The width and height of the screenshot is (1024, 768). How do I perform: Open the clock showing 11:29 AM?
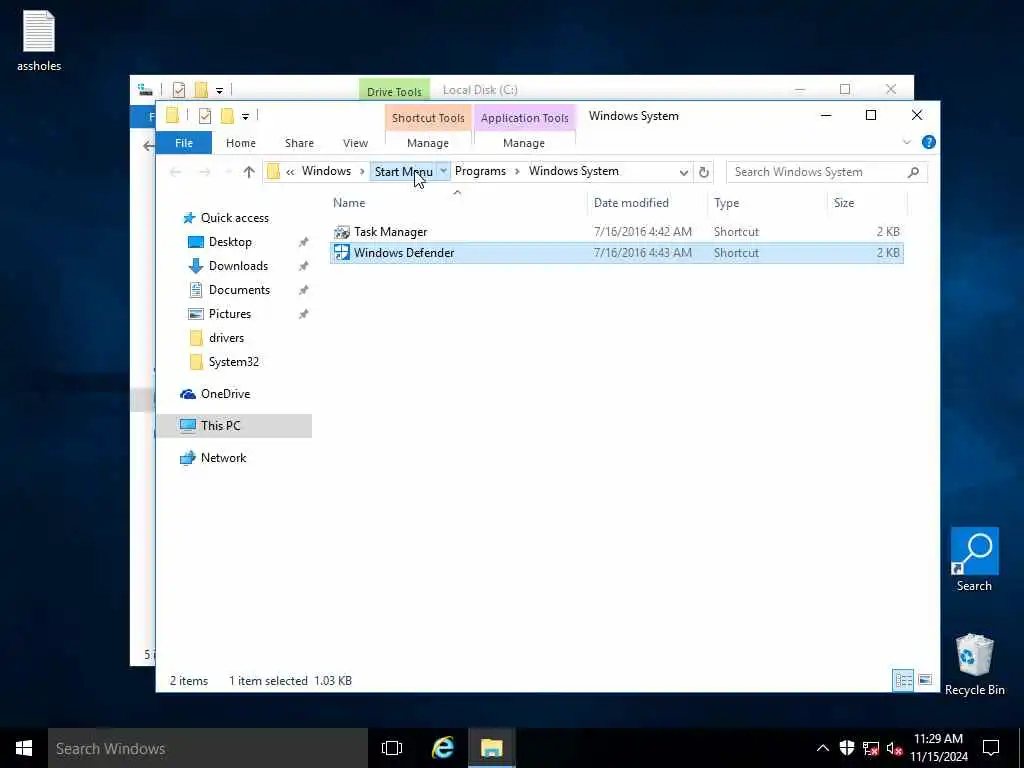tap(938, 748)
